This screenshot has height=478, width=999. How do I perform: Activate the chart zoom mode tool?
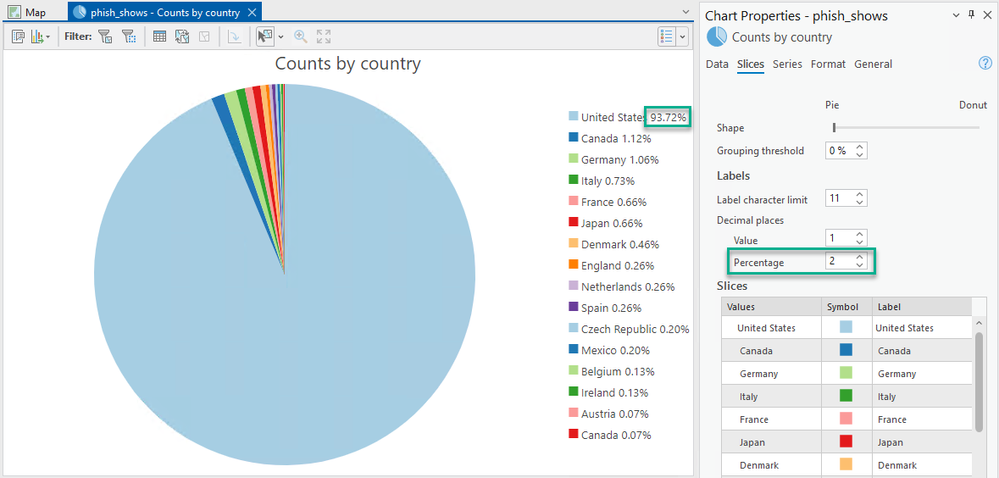[x=301, y=37]
